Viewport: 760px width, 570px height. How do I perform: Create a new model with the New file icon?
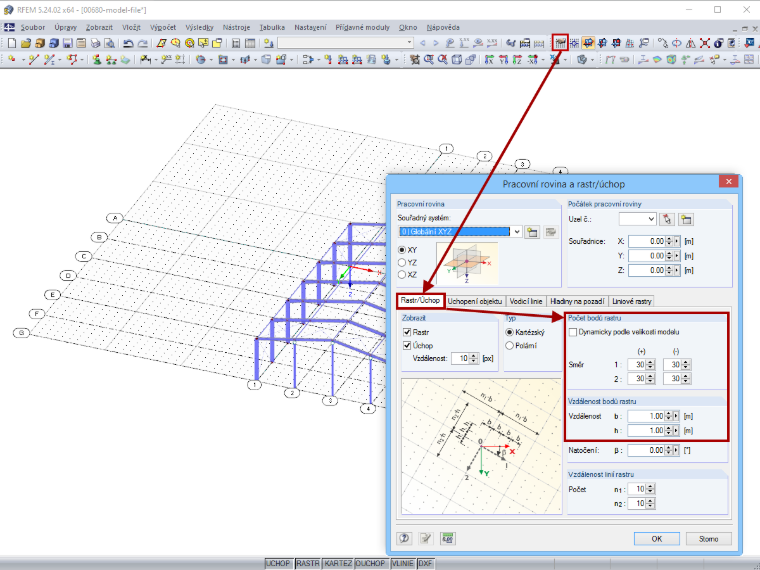point(11,43)
